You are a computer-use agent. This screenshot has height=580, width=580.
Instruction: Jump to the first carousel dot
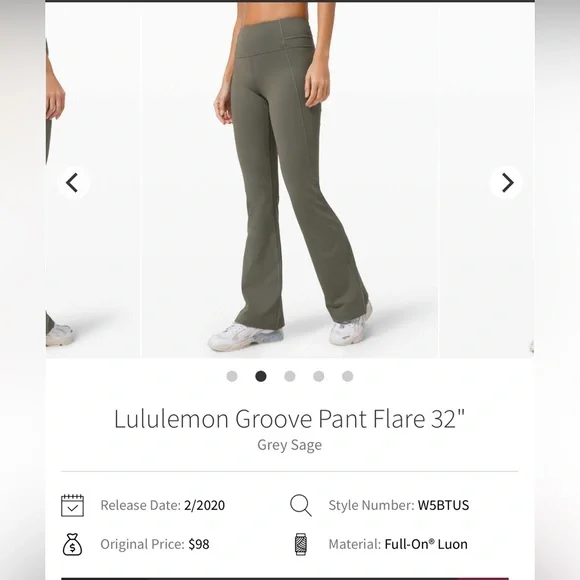point(232,376)
